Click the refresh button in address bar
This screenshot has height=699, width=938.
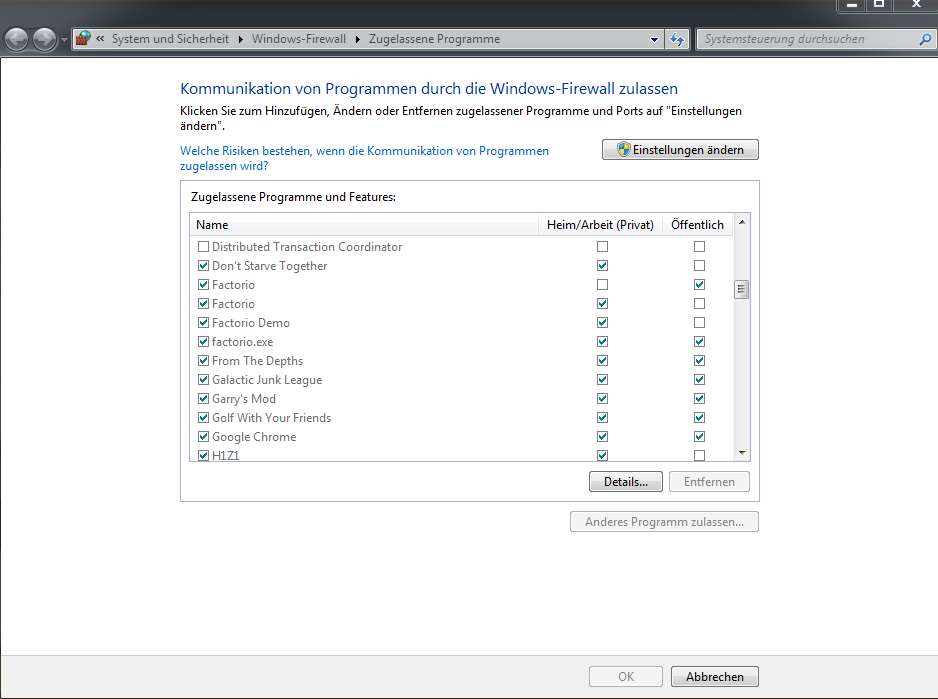tap(677, 39)
